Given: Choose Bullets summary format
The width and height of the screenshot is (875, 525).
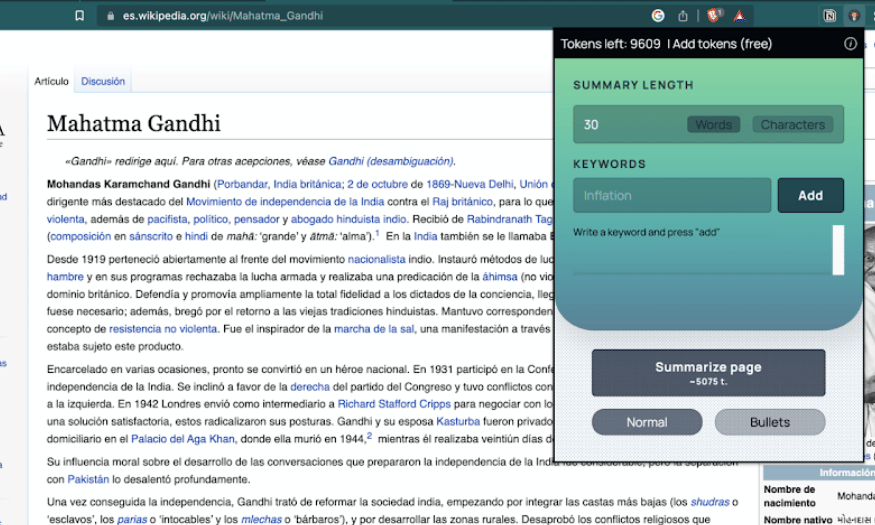Looking at the screenshot, I should coord(770,422).
